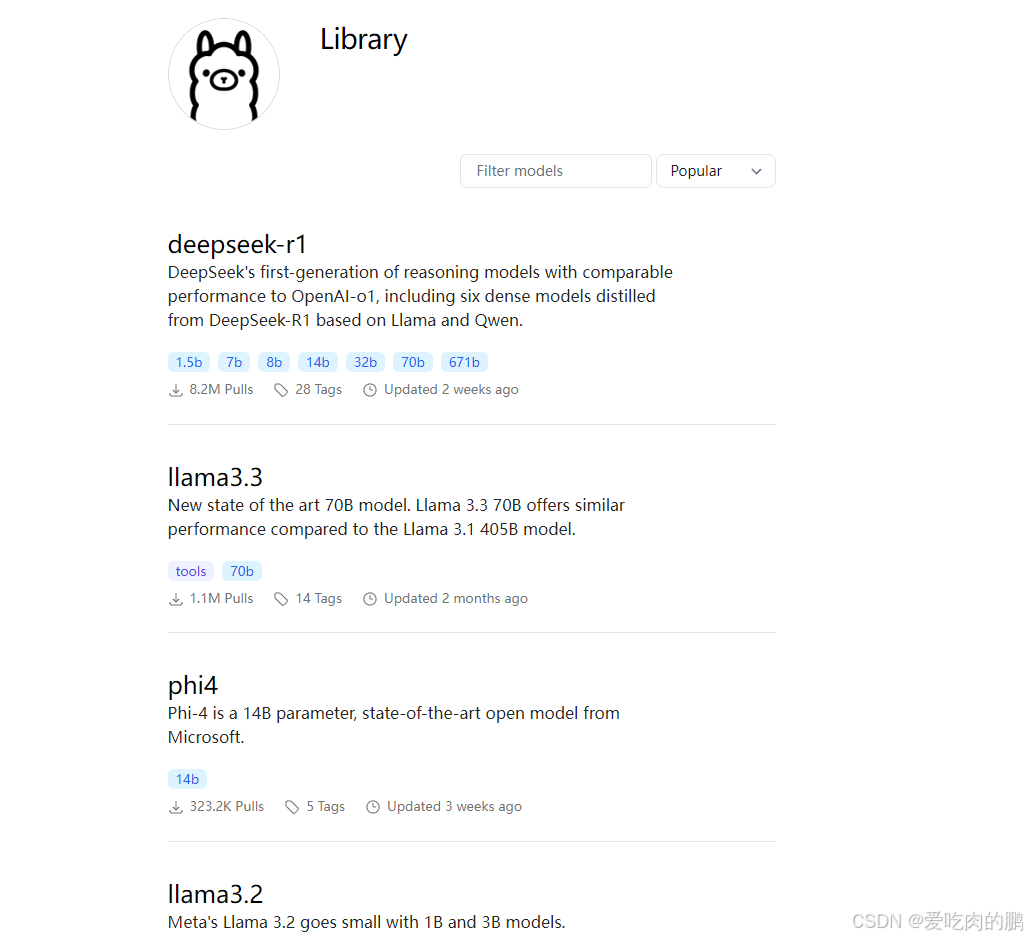Click the 14b tag under phi4
The width and height of the screenshot is (1027, 939).
[187, 779]
